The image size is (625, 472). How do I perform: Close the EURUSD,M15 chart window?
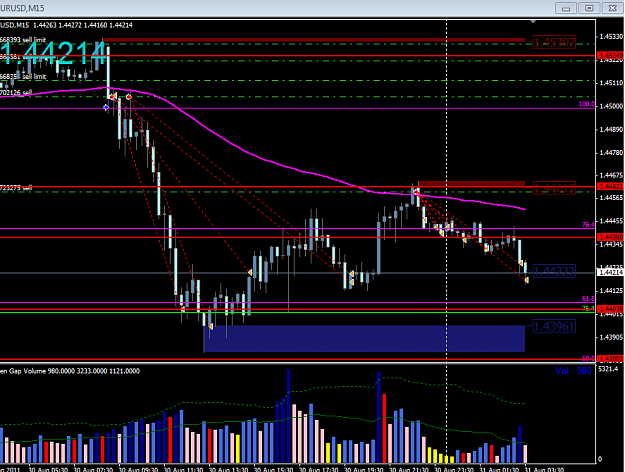click(613, 8)
